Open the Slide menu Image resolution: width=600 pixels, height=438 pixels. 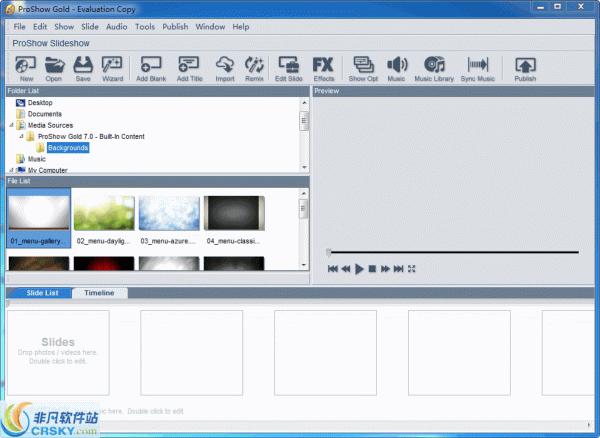tap(90, 27)
